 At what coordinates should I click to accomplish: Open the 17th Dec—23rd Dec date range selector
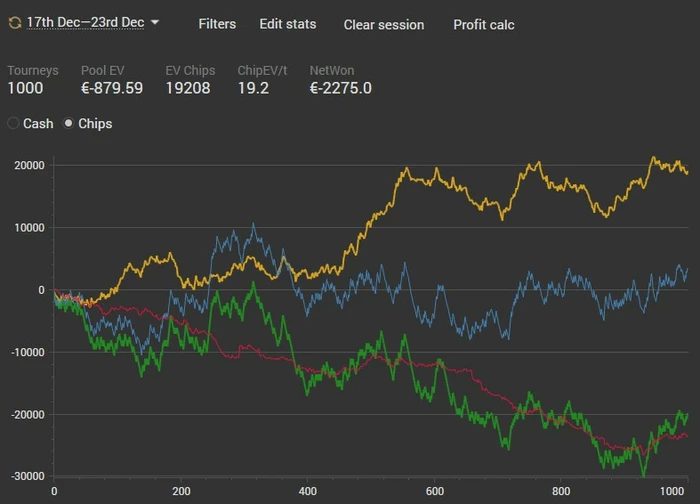click(x=85, y=22)
